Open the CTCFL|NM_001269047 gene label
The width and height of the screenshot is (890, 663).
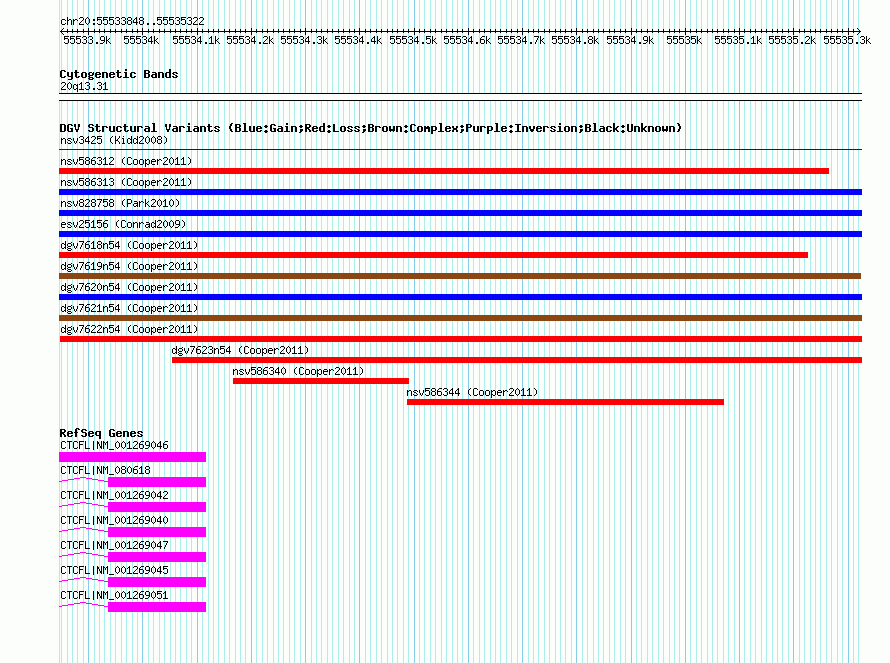[x=114, y=545]
